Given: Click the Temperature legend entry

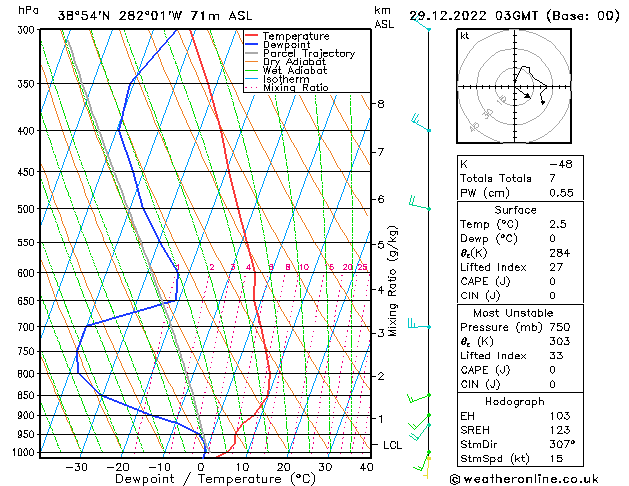Looking at the screenshot, I should [287, 36].
